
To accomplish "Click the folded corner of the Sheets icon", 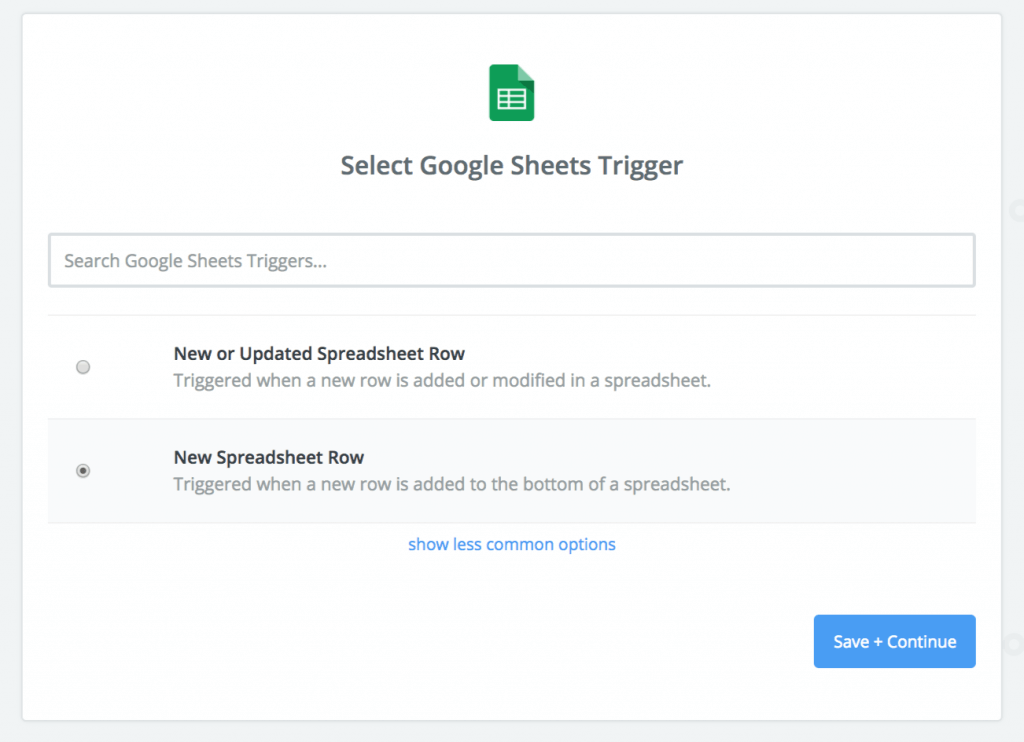I will [x=526, y=73].
